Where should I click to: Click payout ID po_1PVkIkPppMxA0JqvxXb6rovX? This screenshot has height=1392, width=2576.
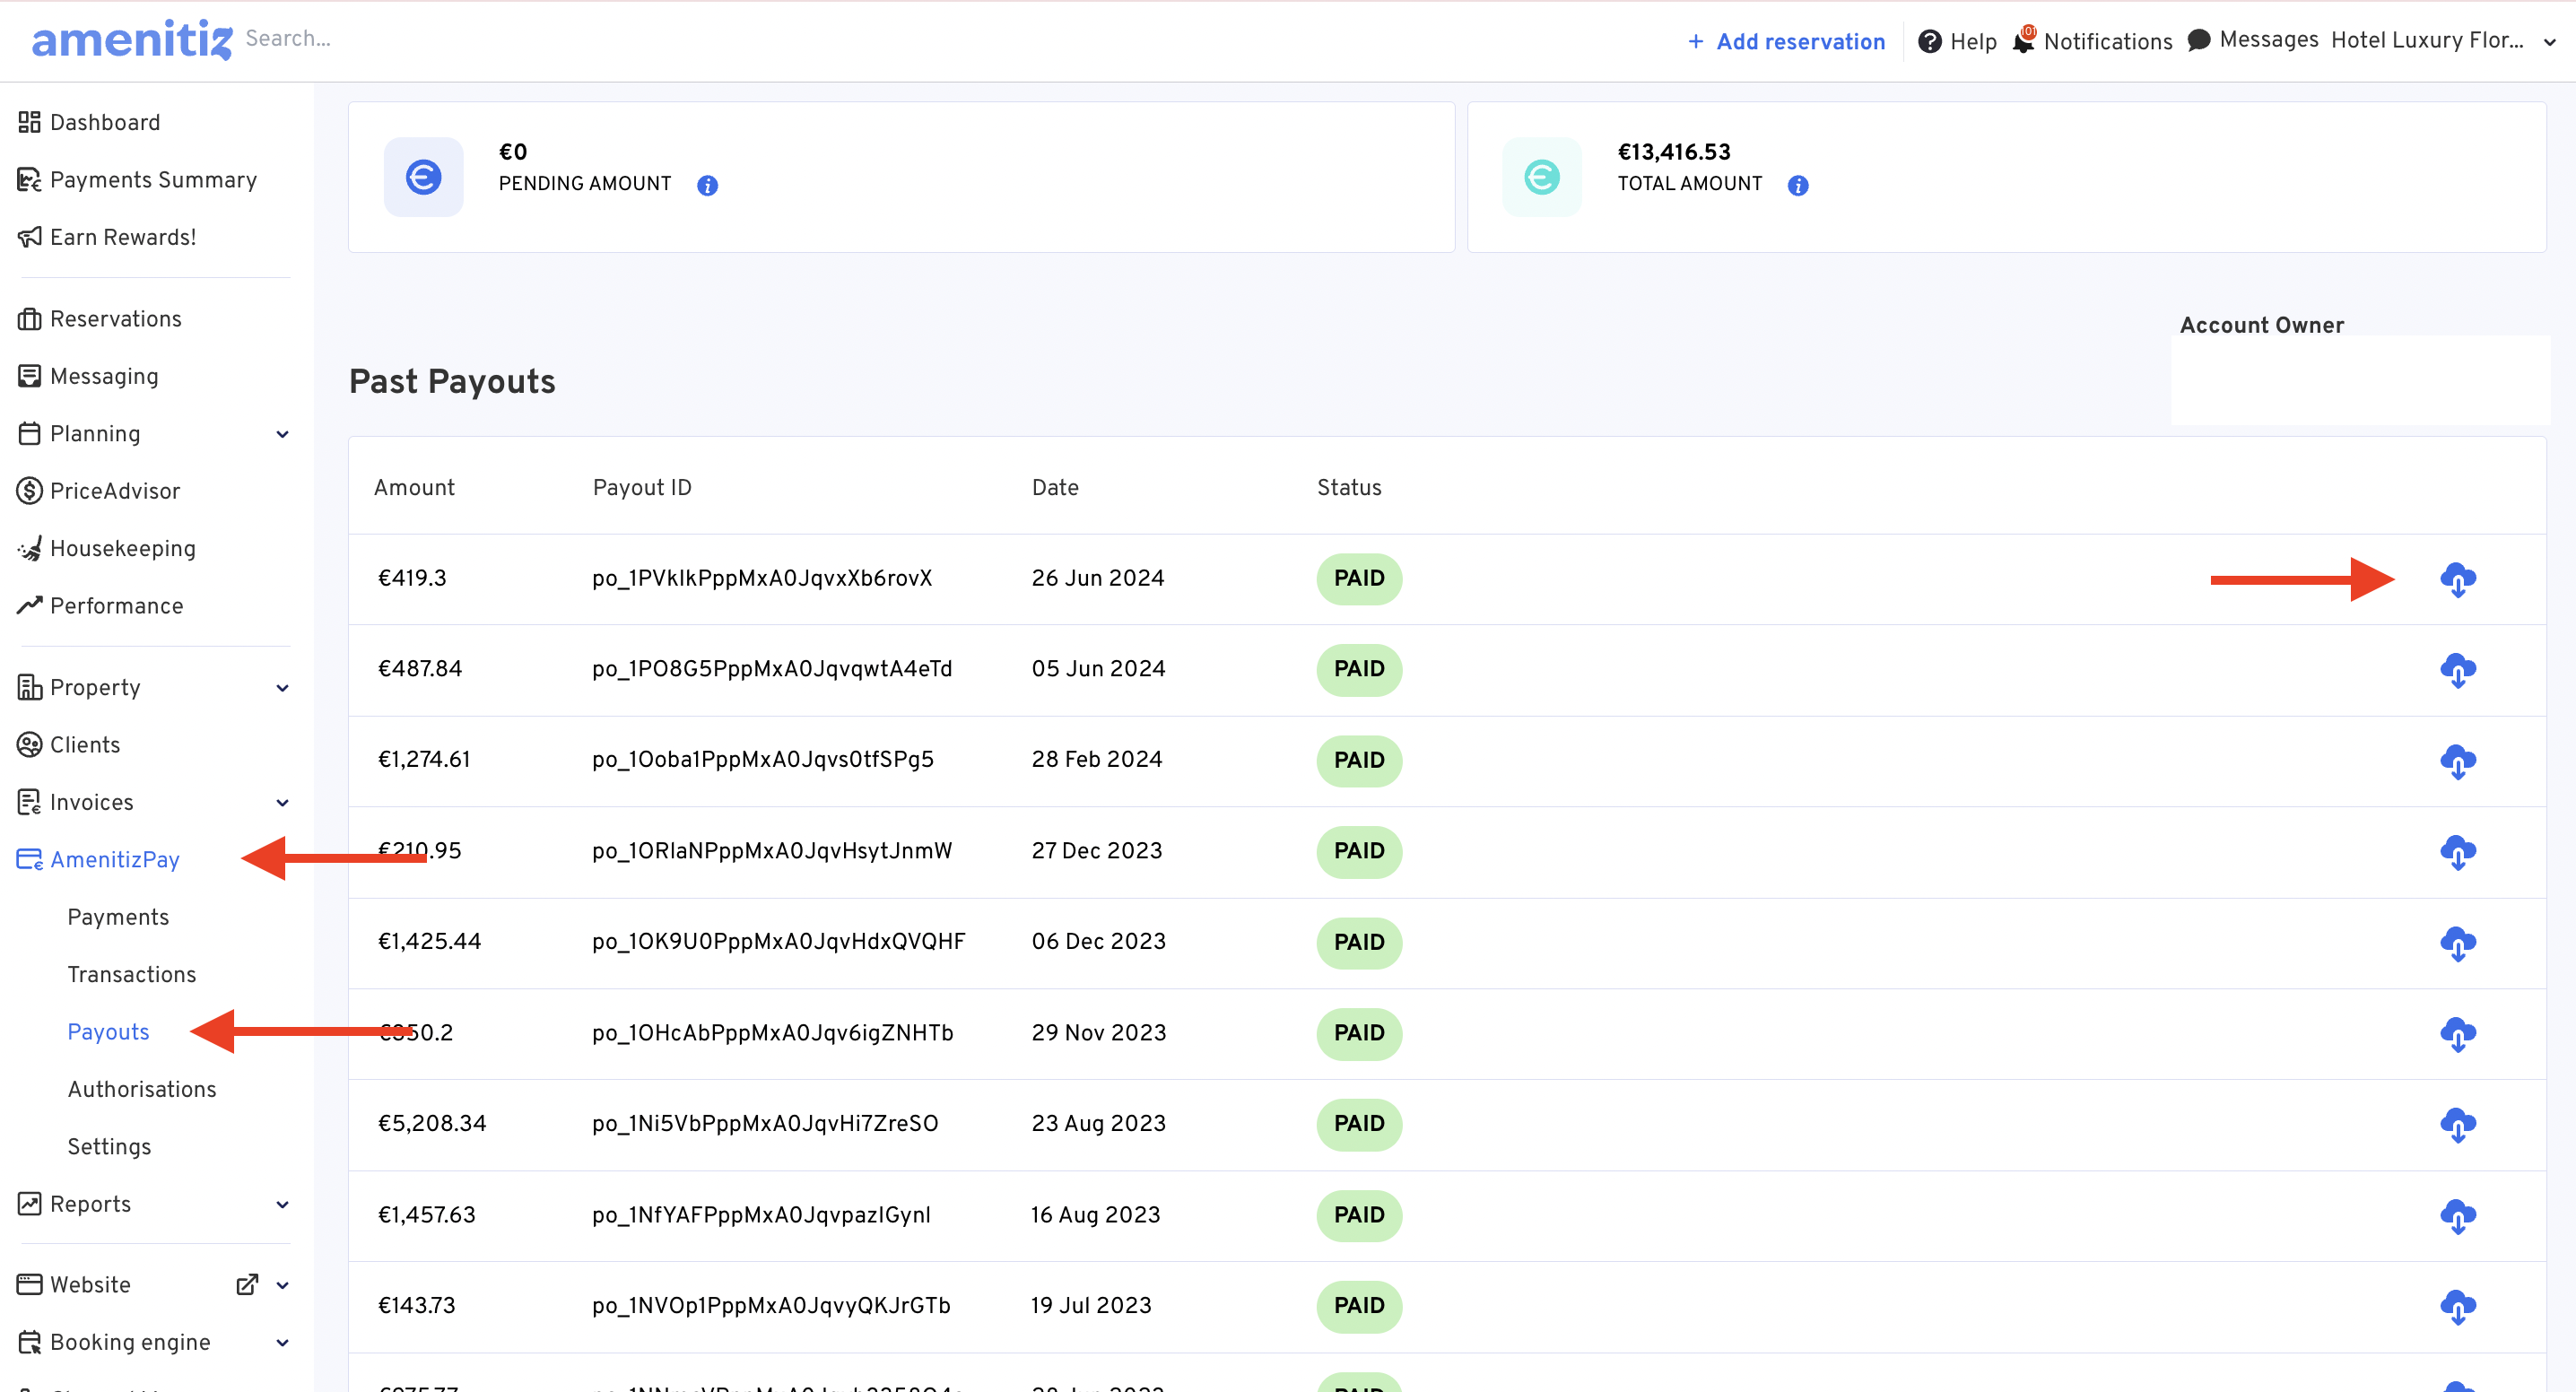(x=762, y=578)
